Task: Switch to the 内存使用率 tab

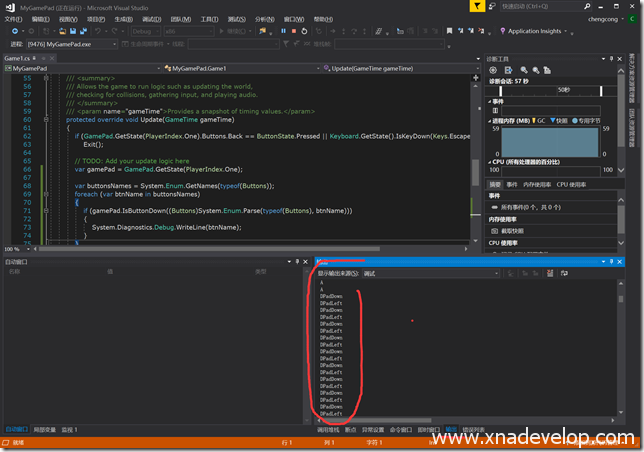Action: tap(537, 184)
